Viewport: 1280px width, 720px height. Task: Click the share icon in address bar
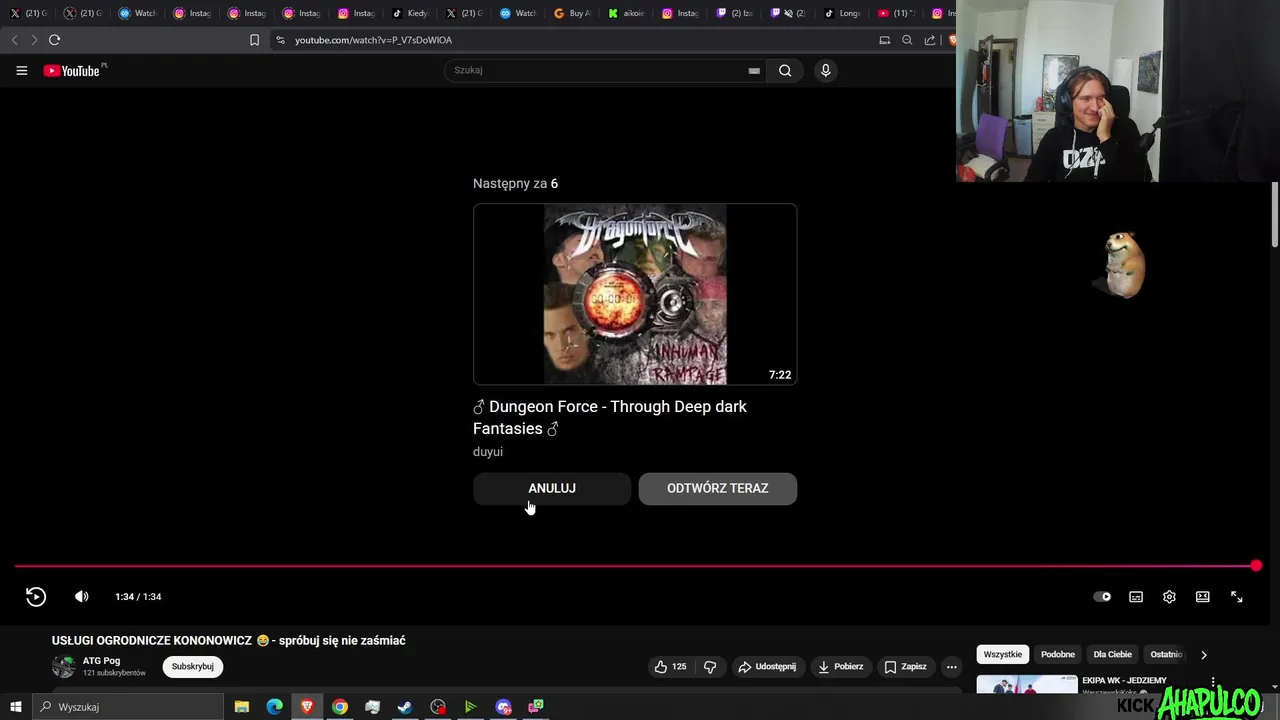pyautogui.click(x=930, y=40)
